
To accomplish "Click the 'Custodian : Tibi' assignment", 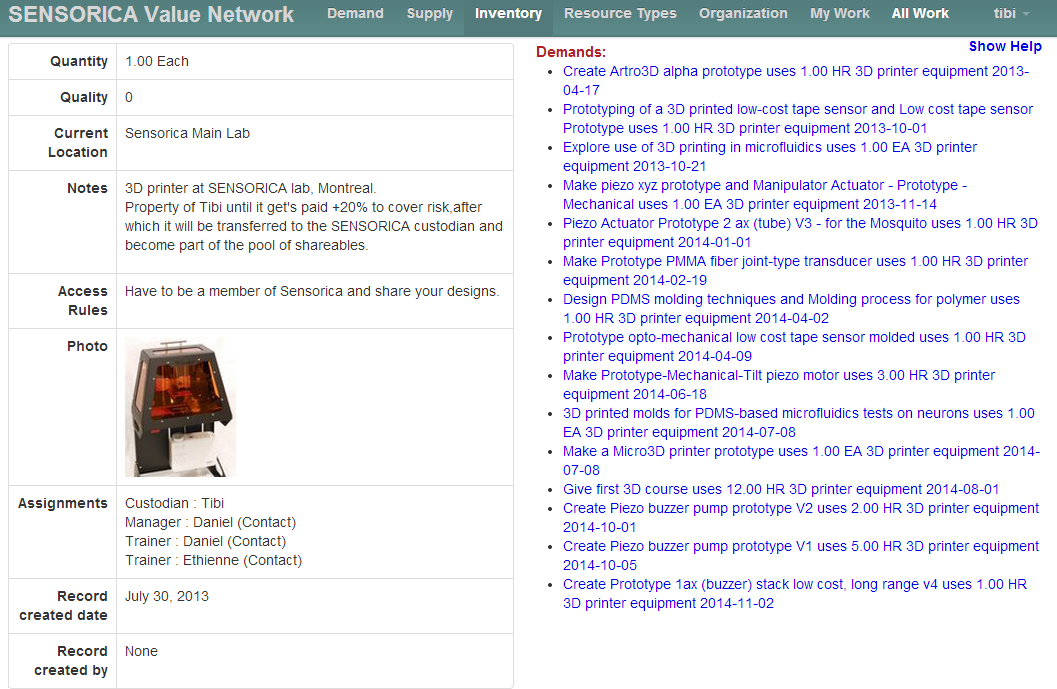I will pos(175,503).
